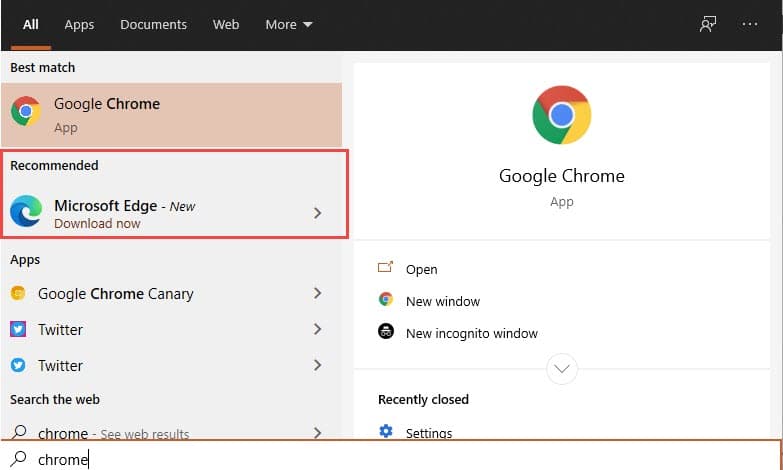783x470 pixels.
Task: Open the More filter dropdown
Action: 289,24
